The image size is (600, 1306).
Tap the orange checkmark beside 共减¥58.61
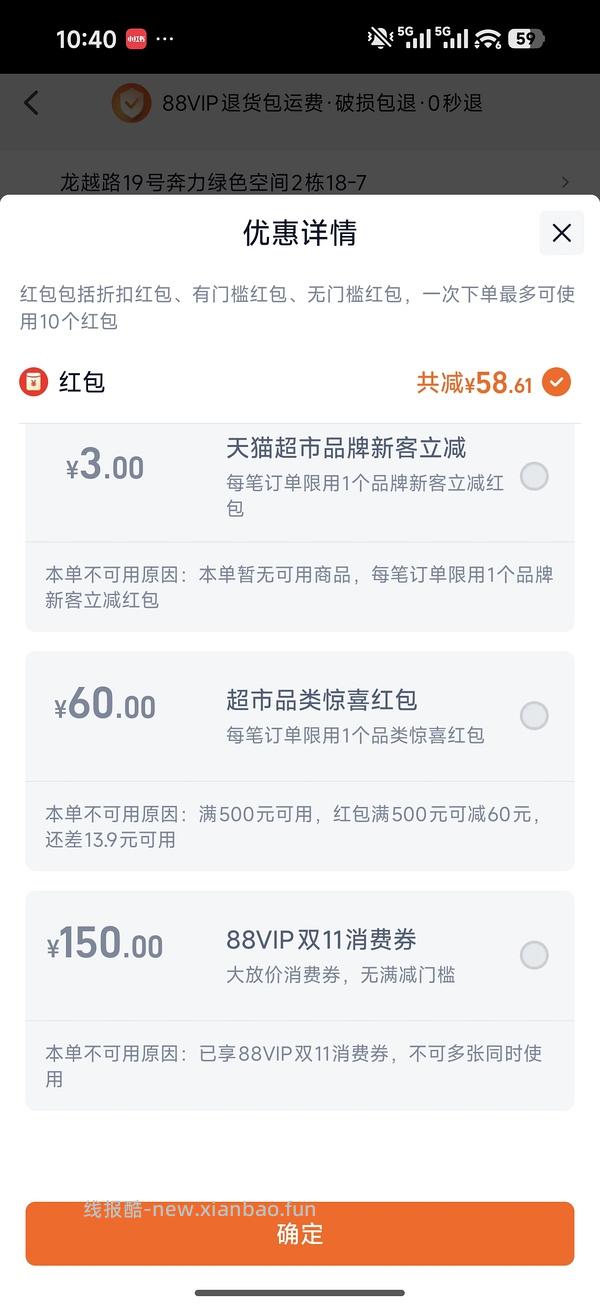pyautogui.click(x=556, y=381)
